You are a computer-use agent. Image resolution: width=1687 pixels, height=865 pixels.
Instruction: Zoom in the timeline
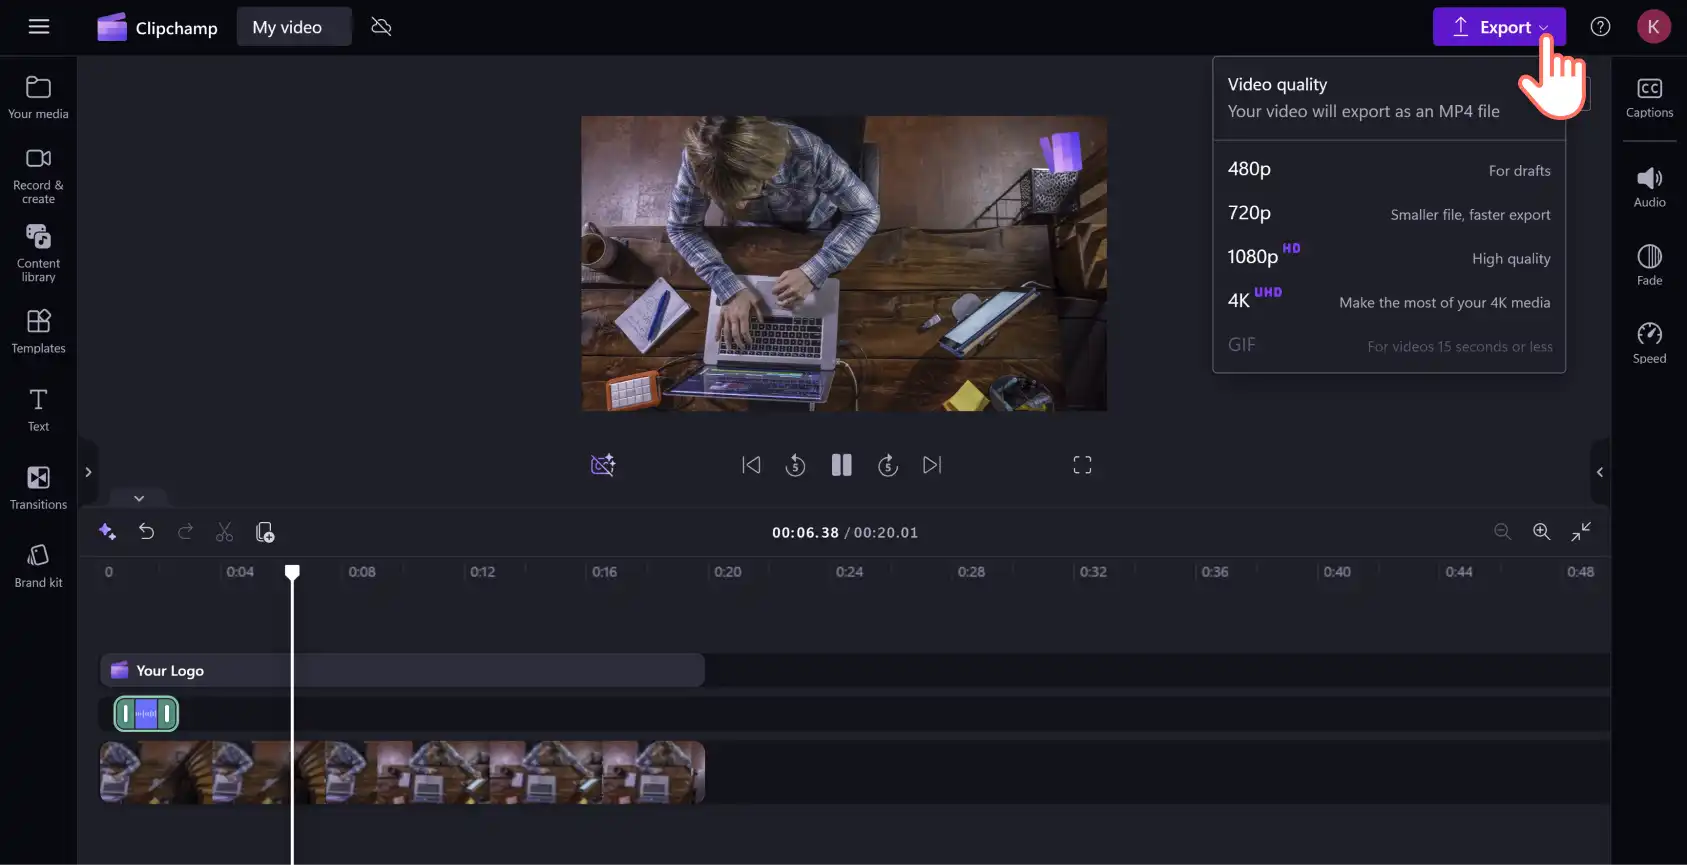coord(1542,532)
